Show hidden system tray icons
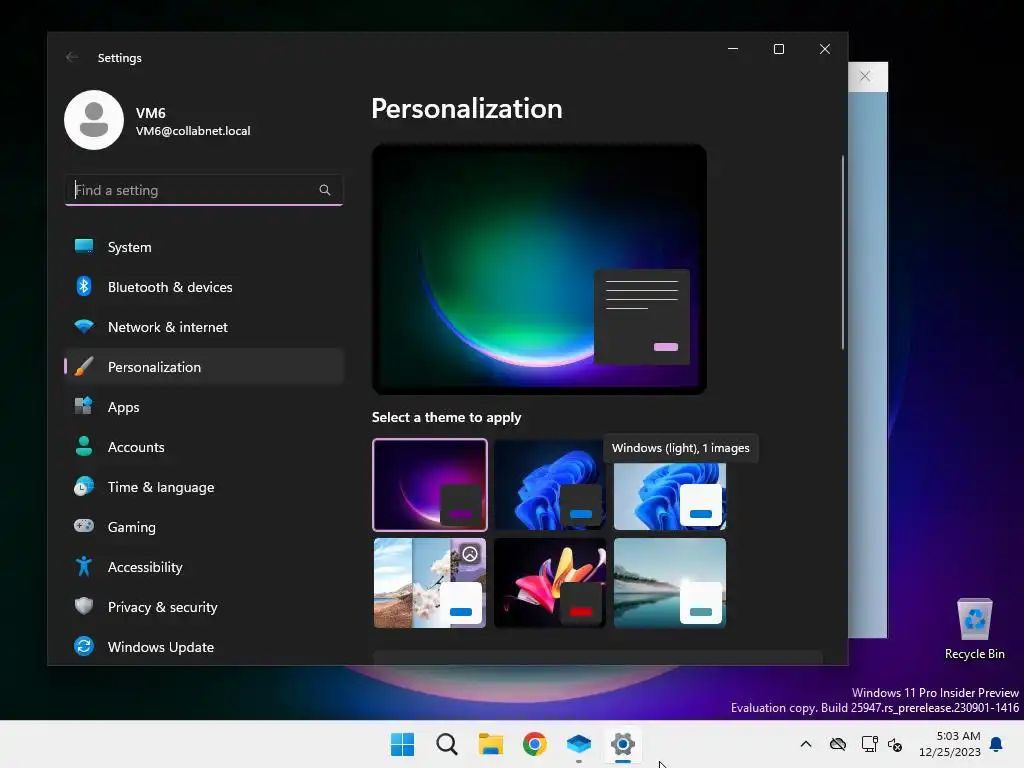Screen dimensions: 1024x768 click(x=806, y=744)
